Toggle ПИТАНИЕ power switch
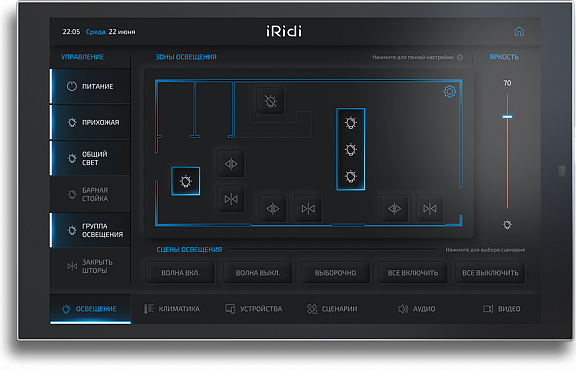This screenshot has height=370, width=576. pos(90,86)
